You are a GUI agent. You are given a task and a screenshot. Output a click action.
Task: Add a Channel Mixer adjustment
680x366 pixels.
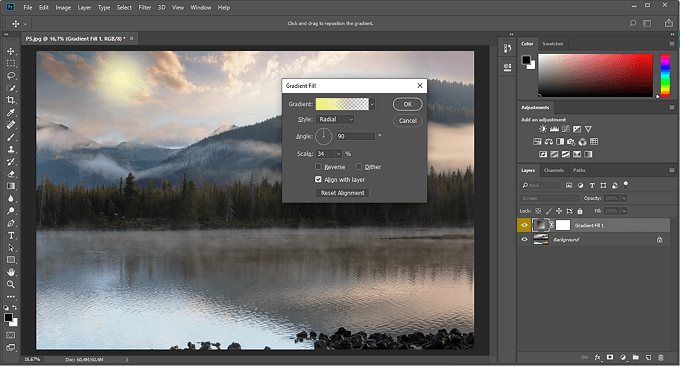pos(582,141)
